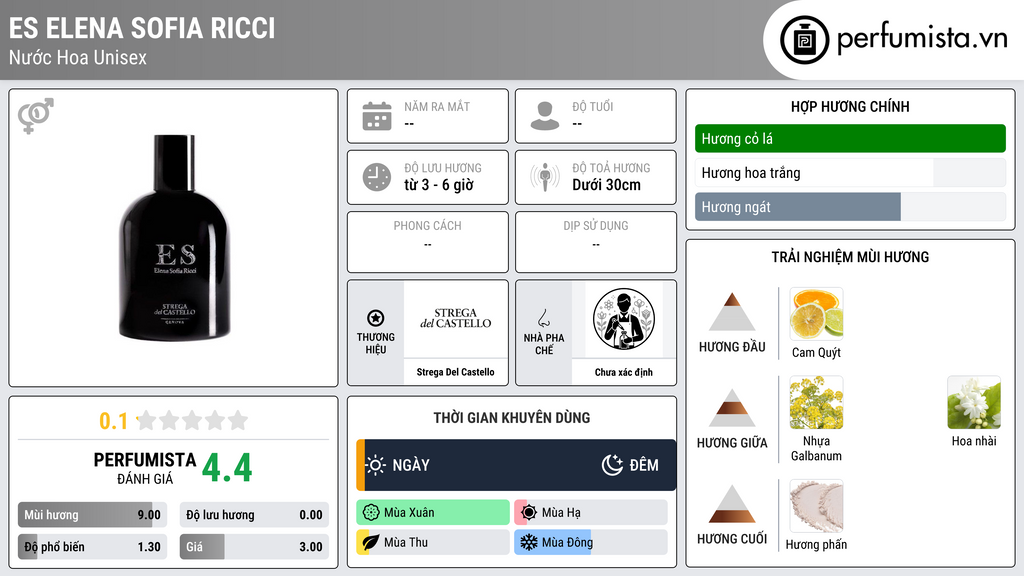Click the Strega del Castello brand logo
The height and width of the screenshot is (576, 1024).
(x=456, y=318)
